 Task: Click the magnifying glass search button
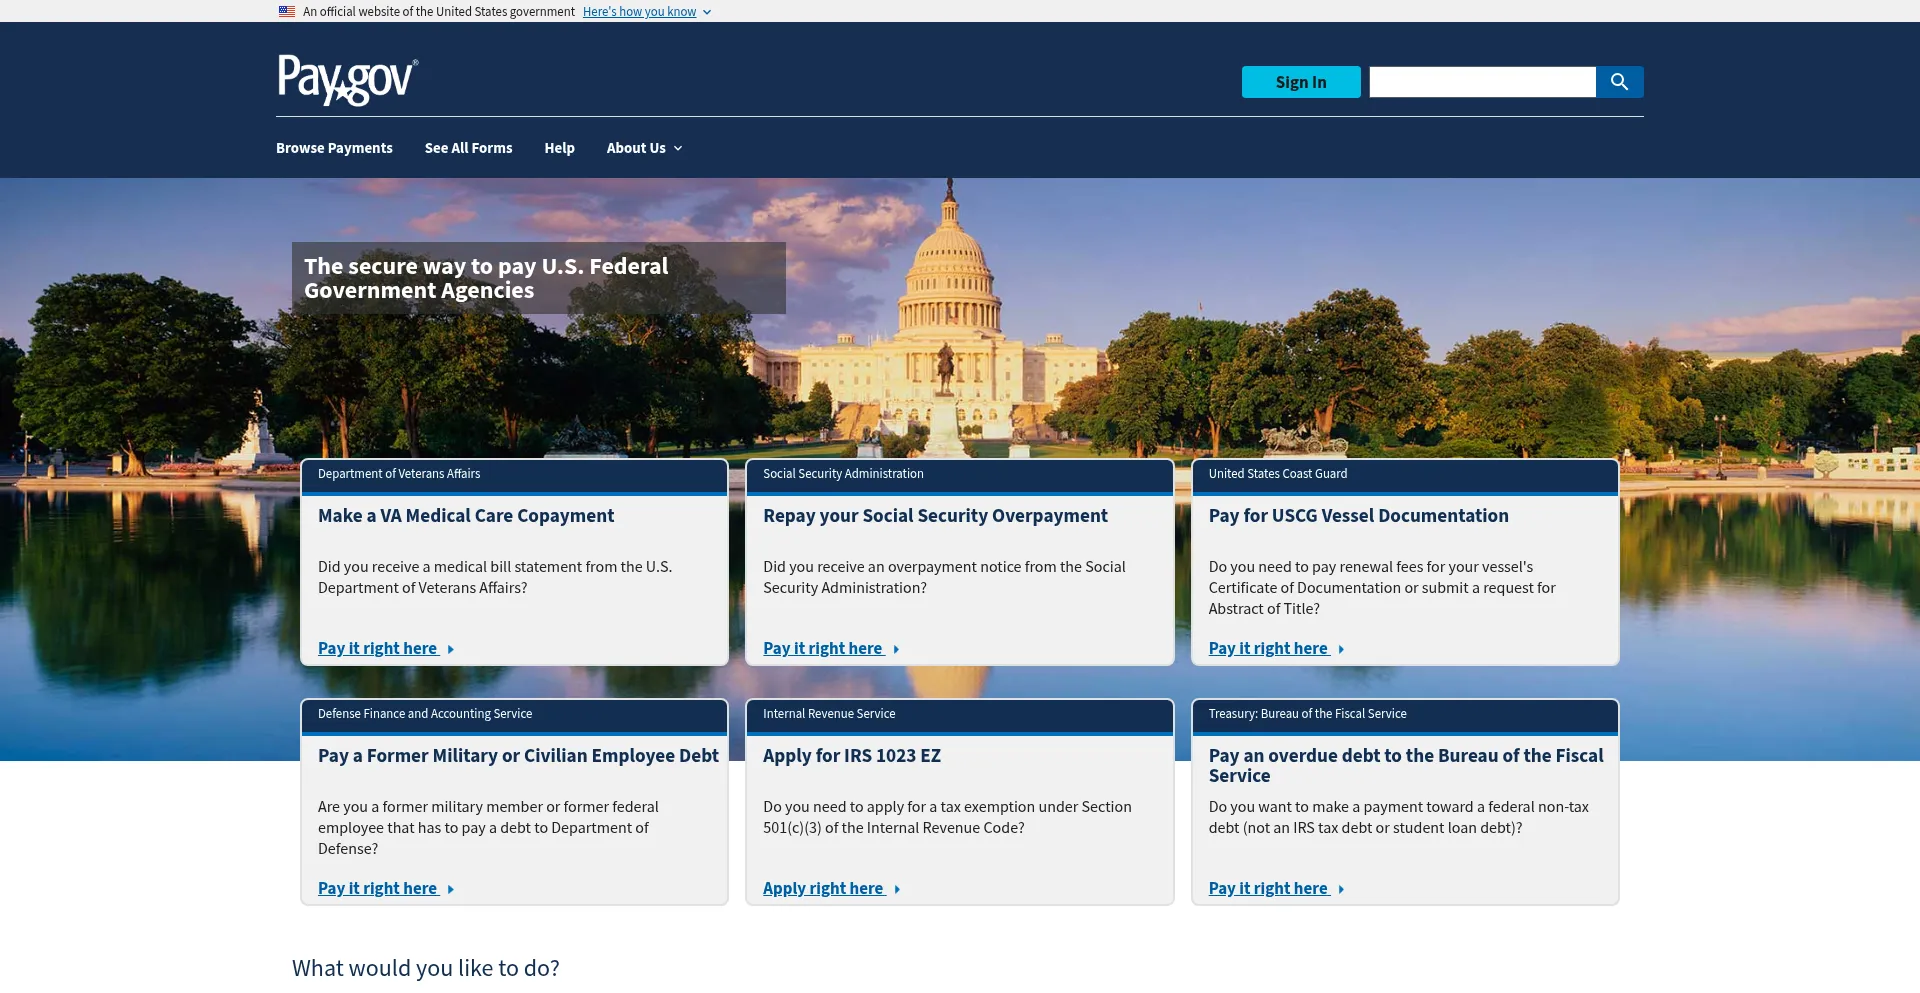[1619, 82]
